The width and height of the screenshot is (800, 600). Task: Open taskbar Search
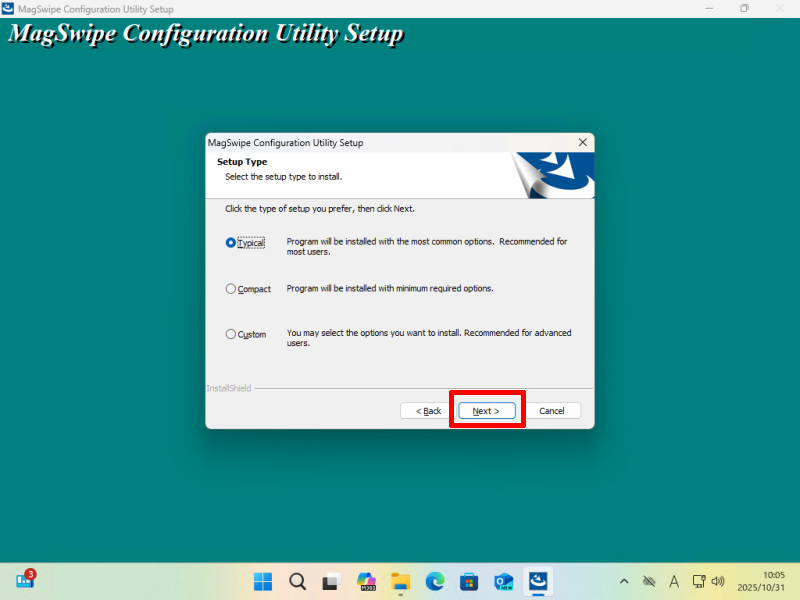[297, 581]
